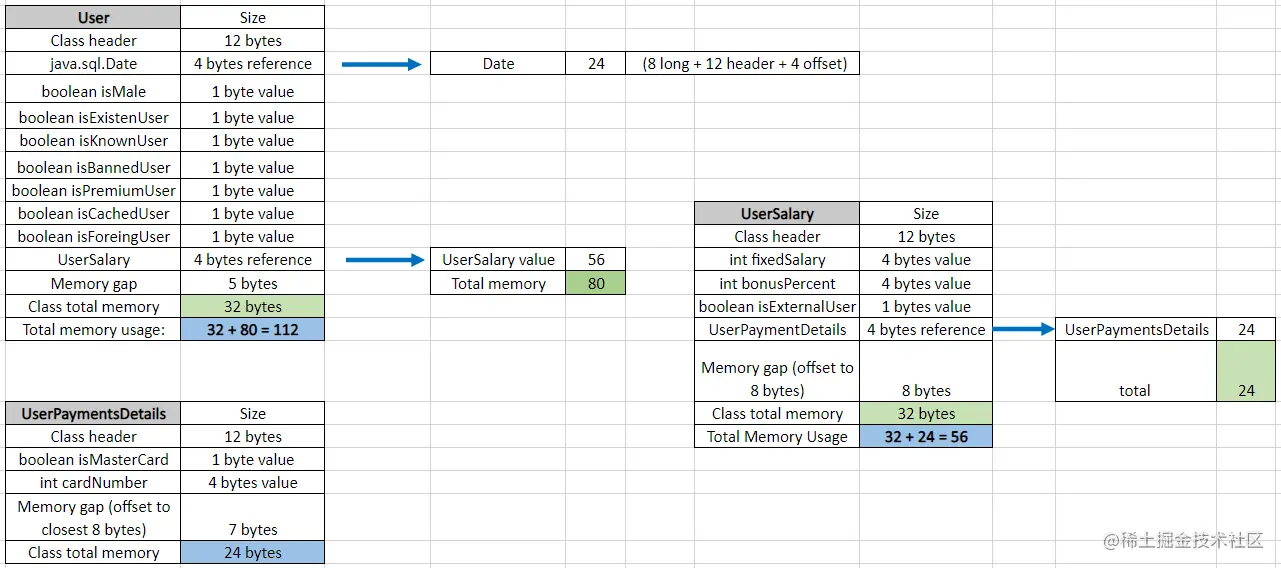
Task: Click the '5 bytes' memory gap cell
Action: (x=253, y=283)
